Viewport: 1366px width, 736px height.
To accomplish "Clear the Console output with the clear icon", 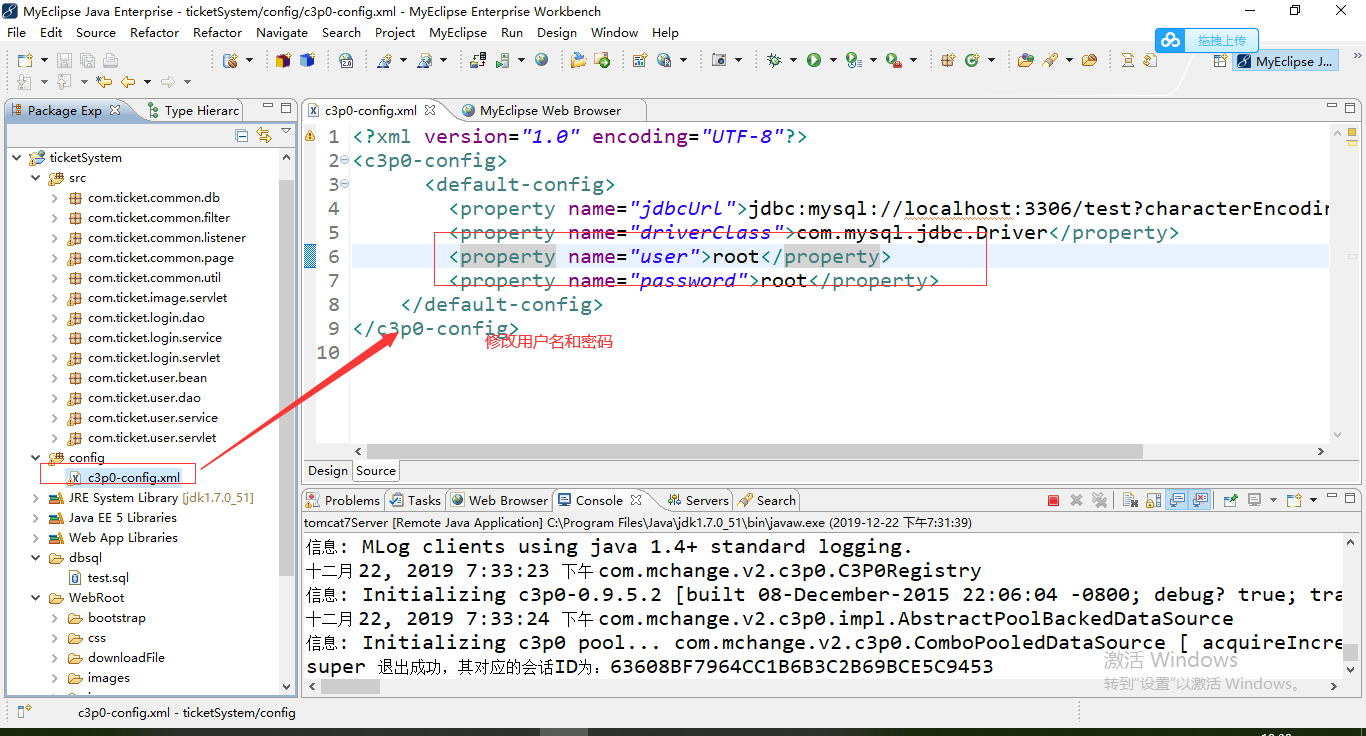I will 1129,500.
